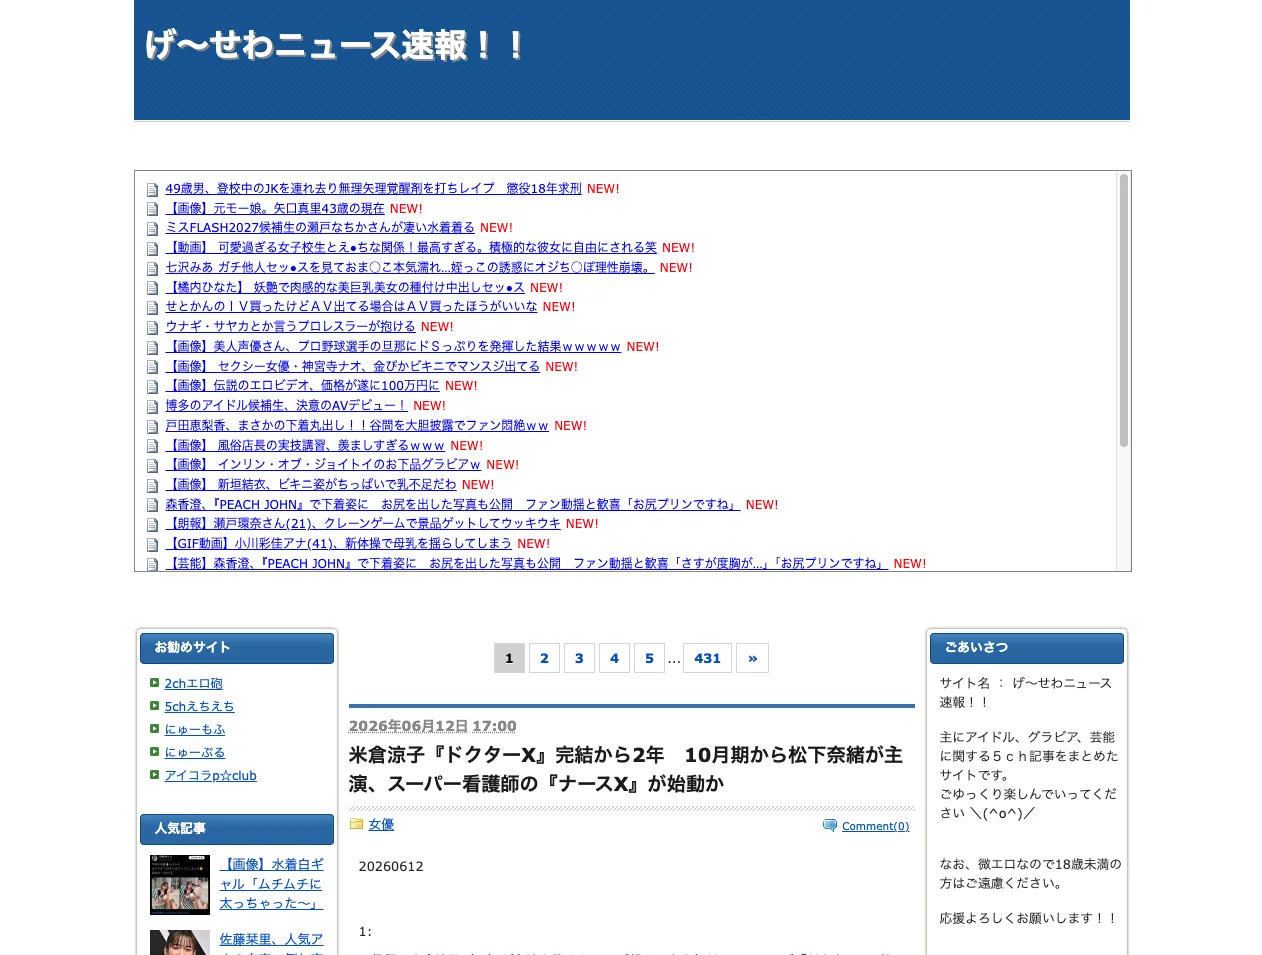Click folder icon beside 女優 category
This screenshot has width=1262, height=955.
pyautogui.click(x=356, y=824)
